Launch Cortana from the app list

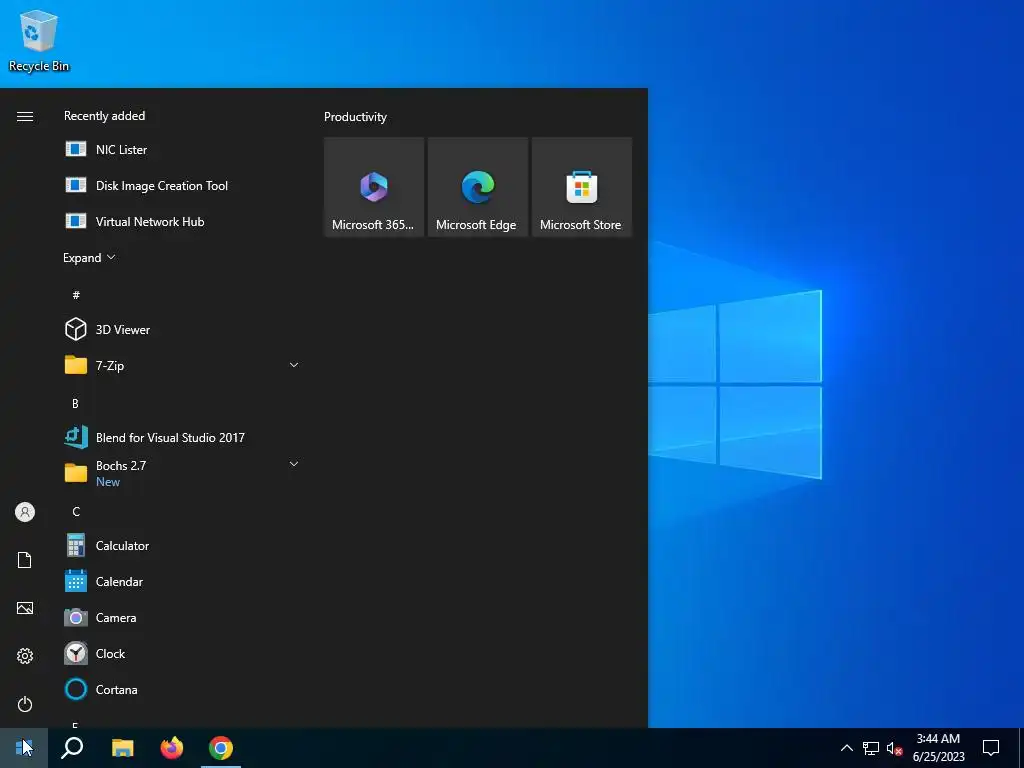tap(183, 689)
